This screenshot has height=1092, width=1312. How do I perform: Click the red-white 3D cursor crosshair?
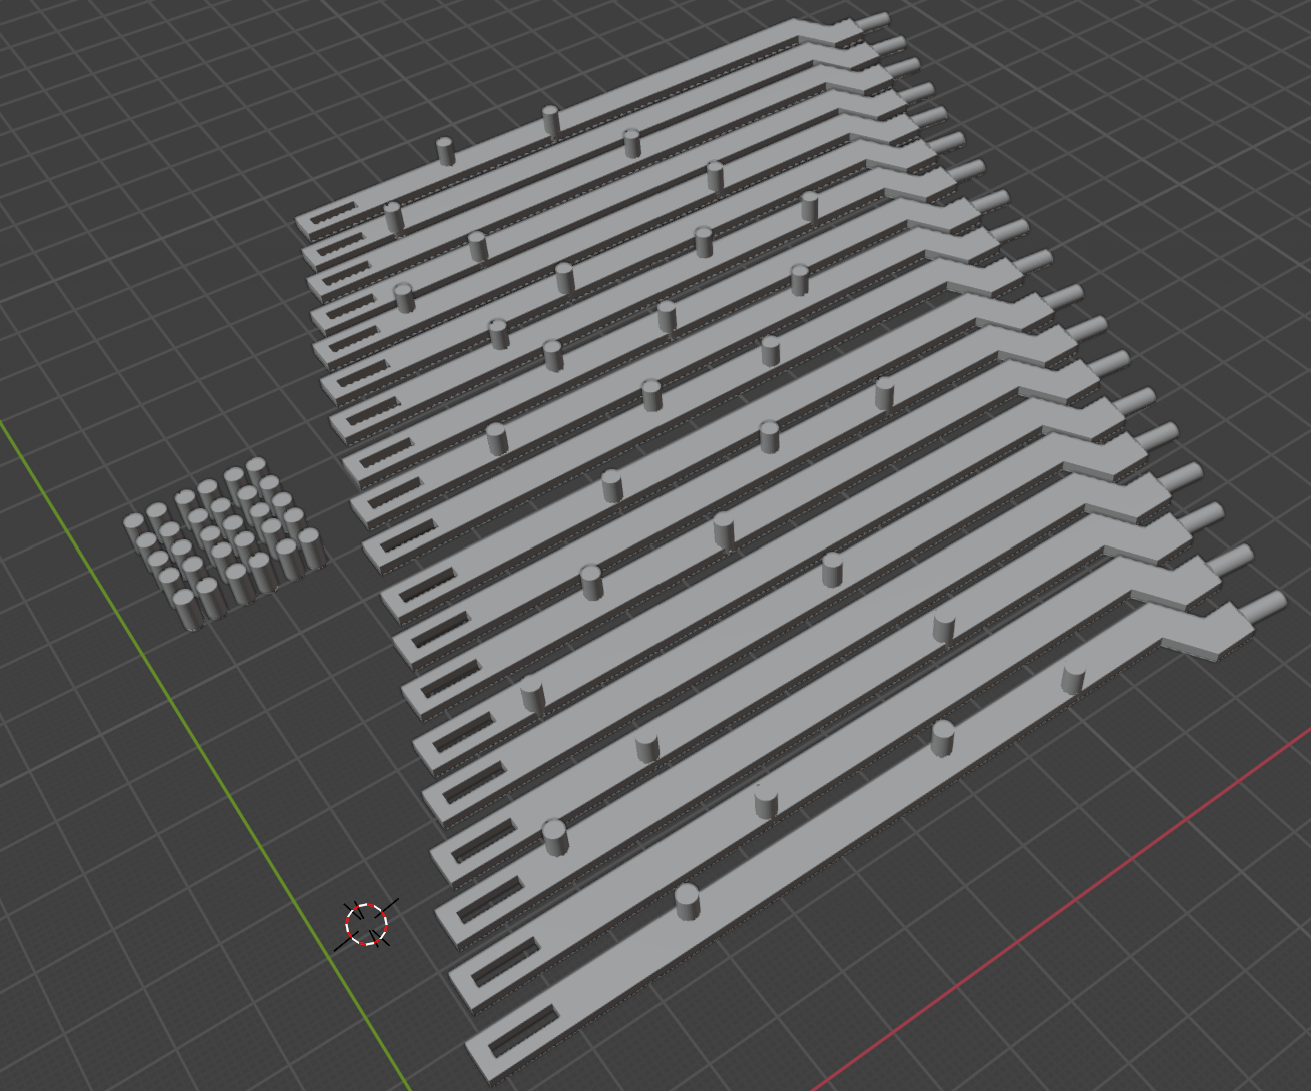point(367,924)
